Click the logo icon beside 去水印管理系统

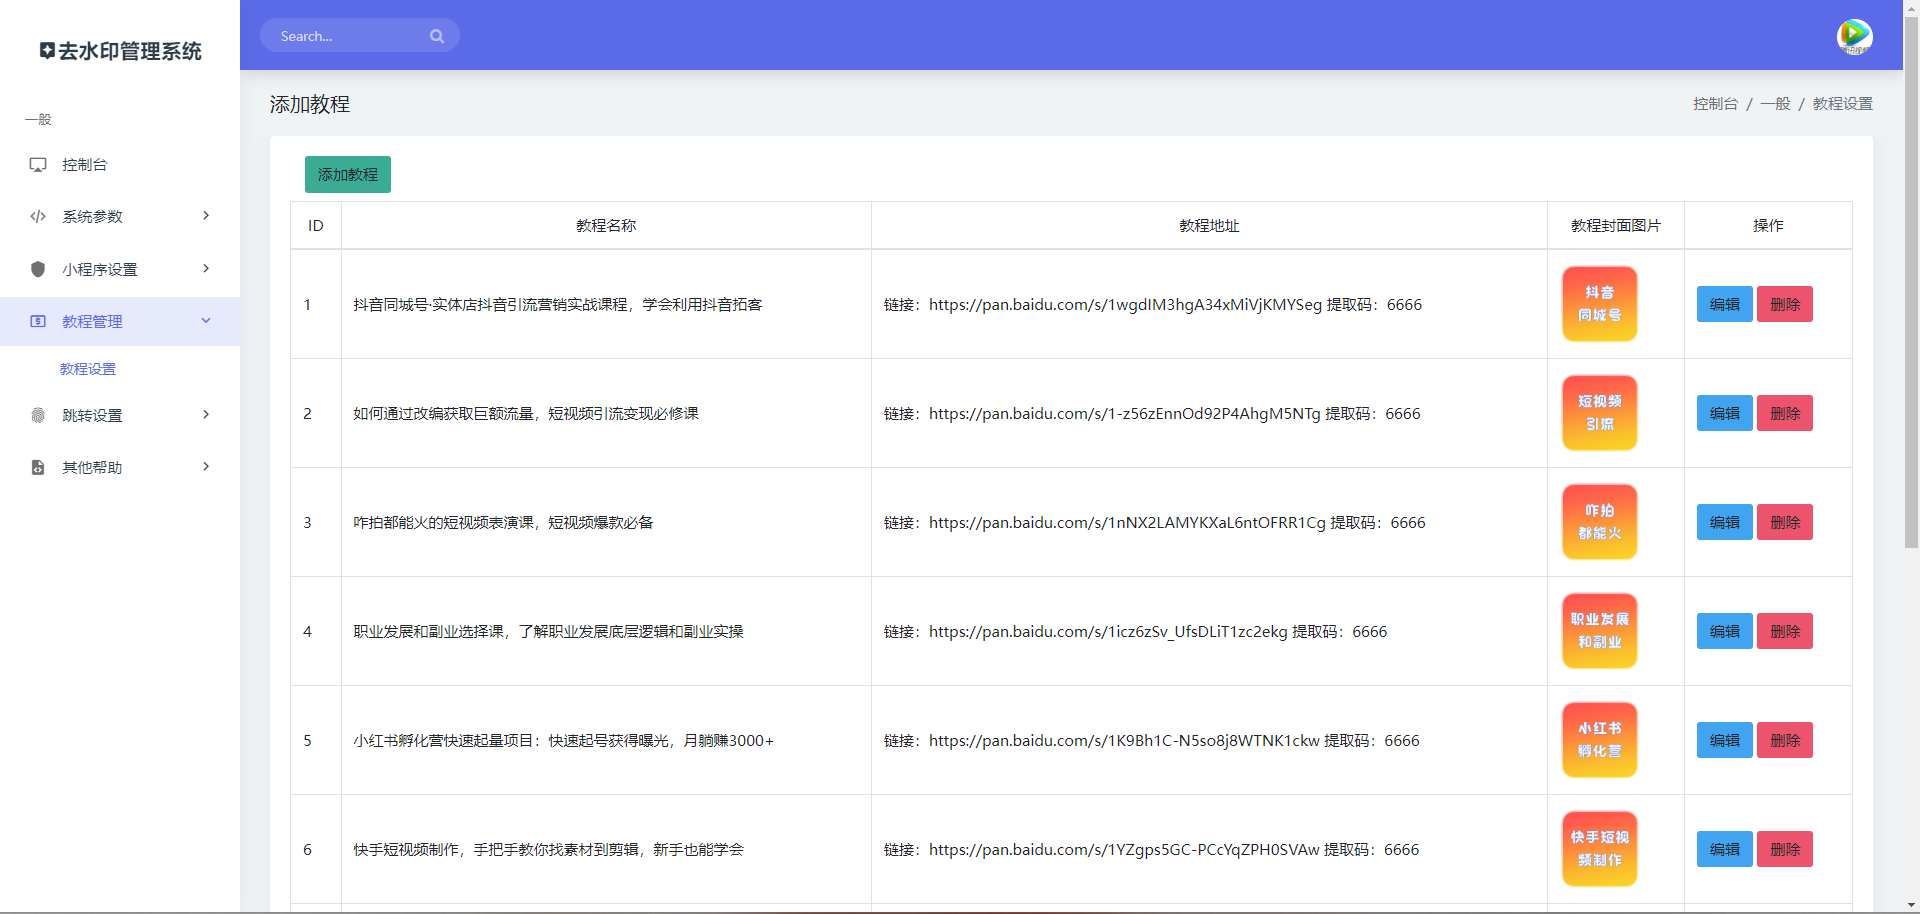(x=47, y=50)
